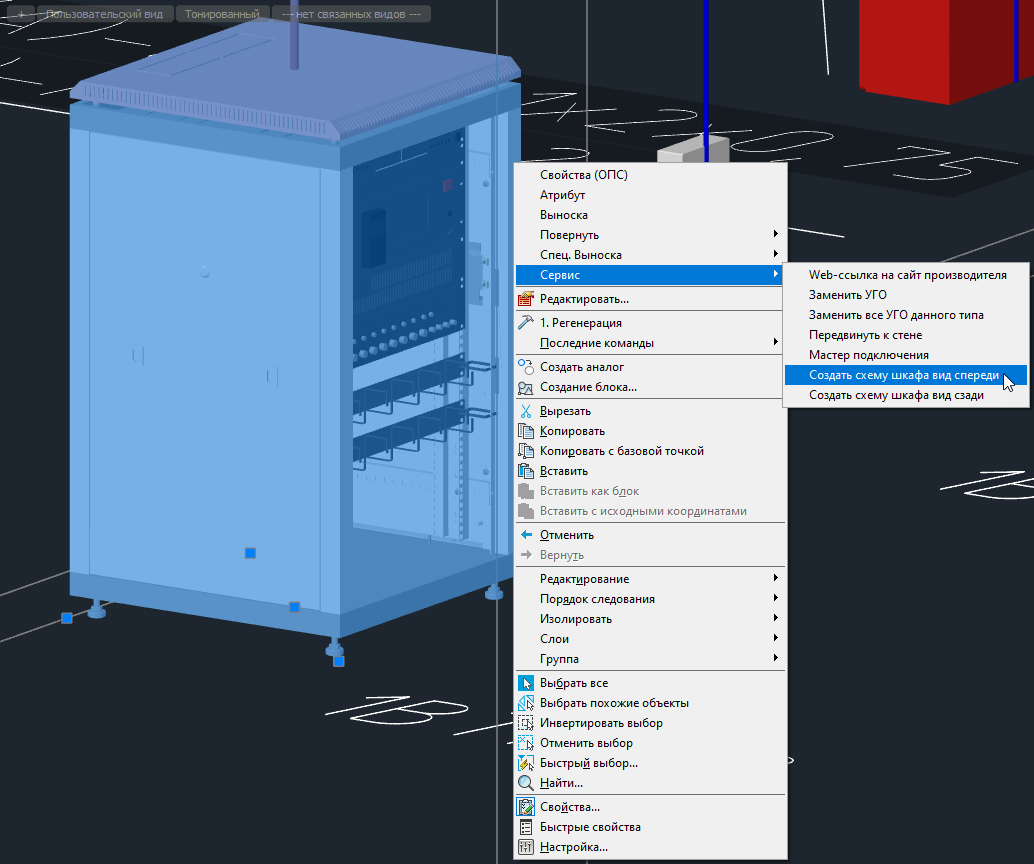Click the Создать аналог icon
The height and width of the screenshot is (864, 1034).
[527, 367]
